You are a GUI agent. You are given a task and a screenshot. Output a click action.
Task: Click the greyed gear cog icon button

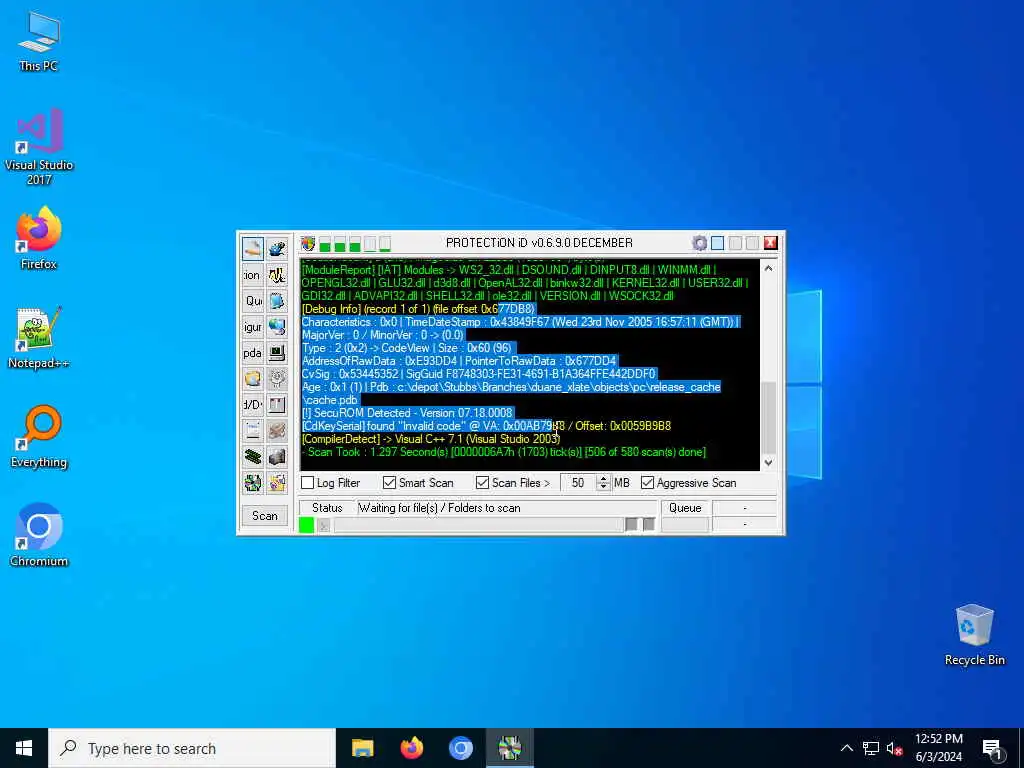pyautogui.click(x=277, y=379)
